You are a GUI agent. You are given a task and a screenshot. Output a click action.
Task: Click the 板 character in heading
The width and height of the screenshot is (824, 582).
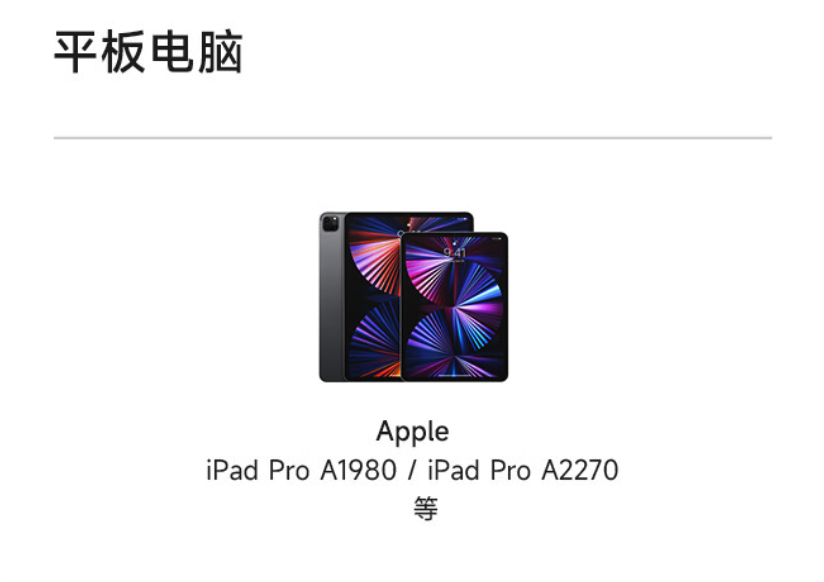(124, 52)
